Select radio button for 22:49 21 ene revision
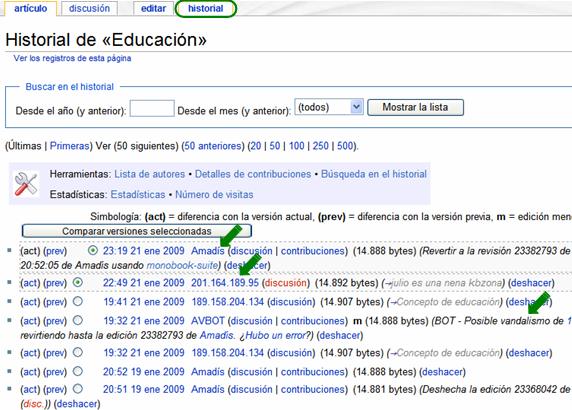 click(78, 282)
